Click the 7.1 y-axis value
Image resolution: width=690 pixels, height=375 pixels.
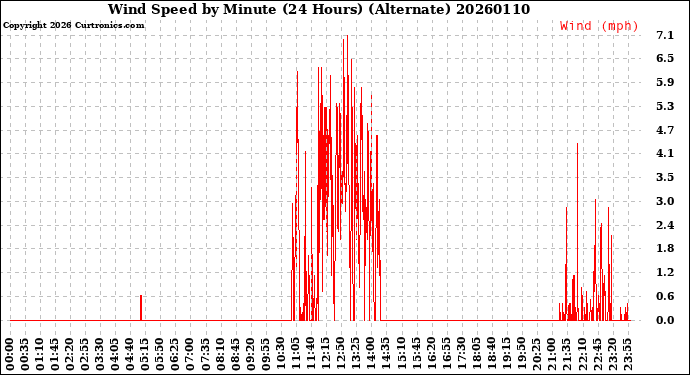pyautogui.click(x=664, y=35)
